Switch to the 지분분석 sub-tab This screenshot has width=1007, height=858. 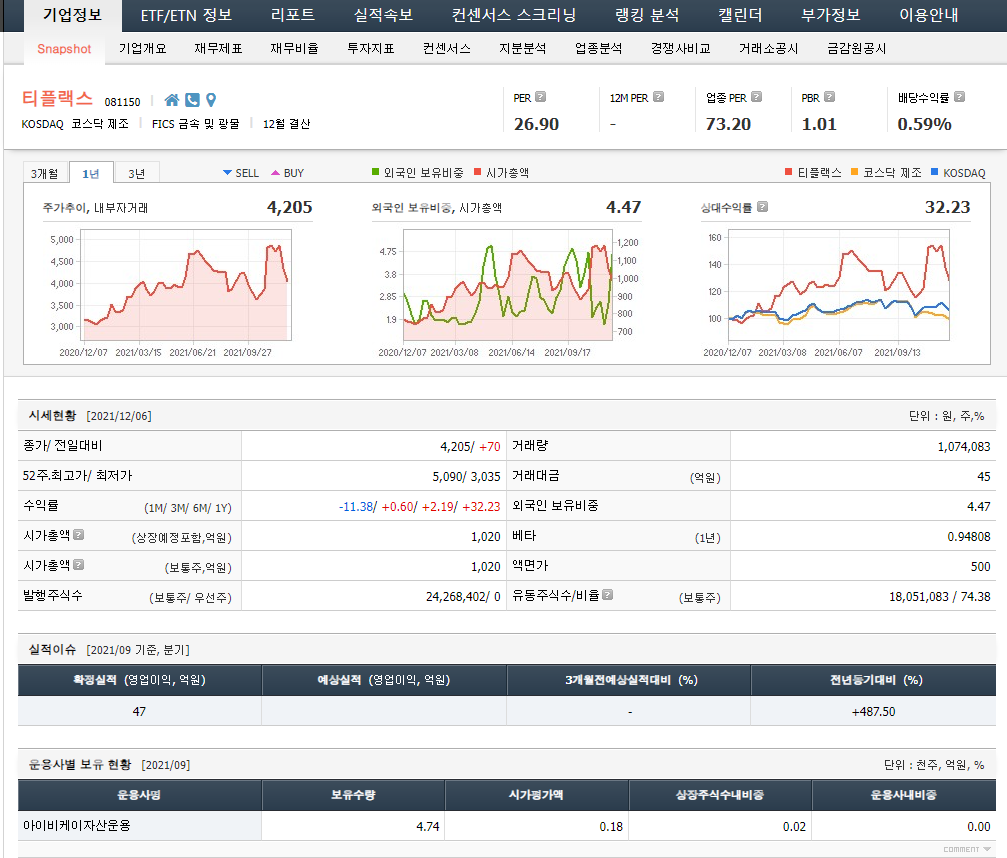click(x=523, y=49)
